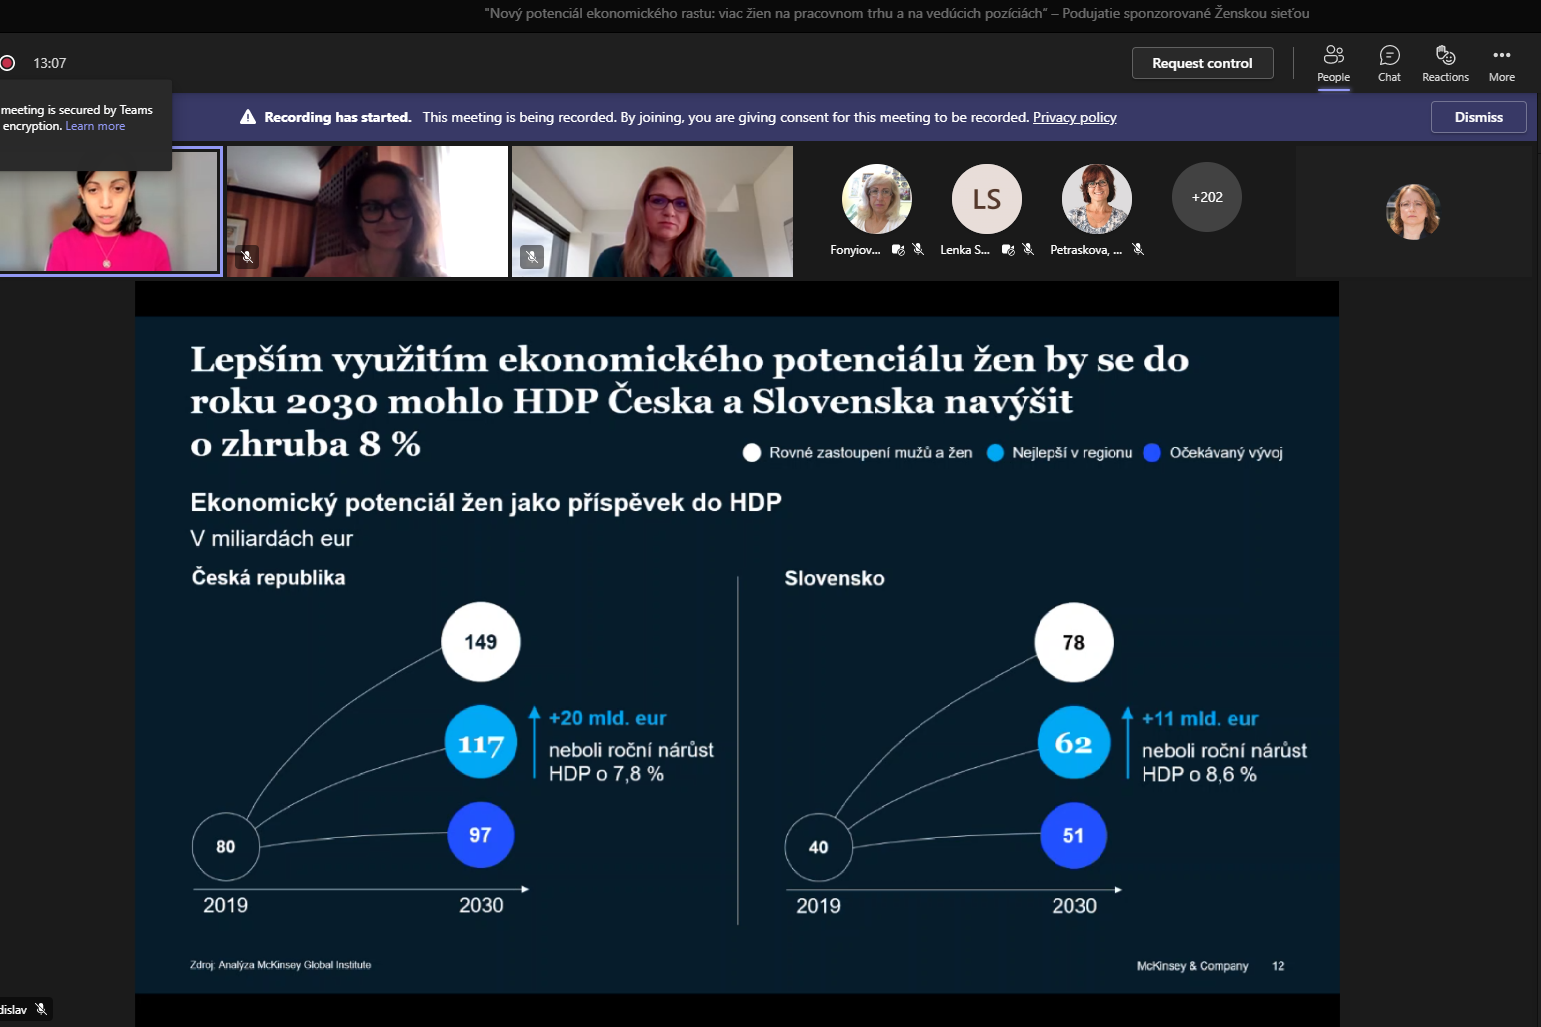Viewport: 1541px width, 1027px height.
Task: Click muted mic icon in bottom-left corner
Action: (41, 1009)
